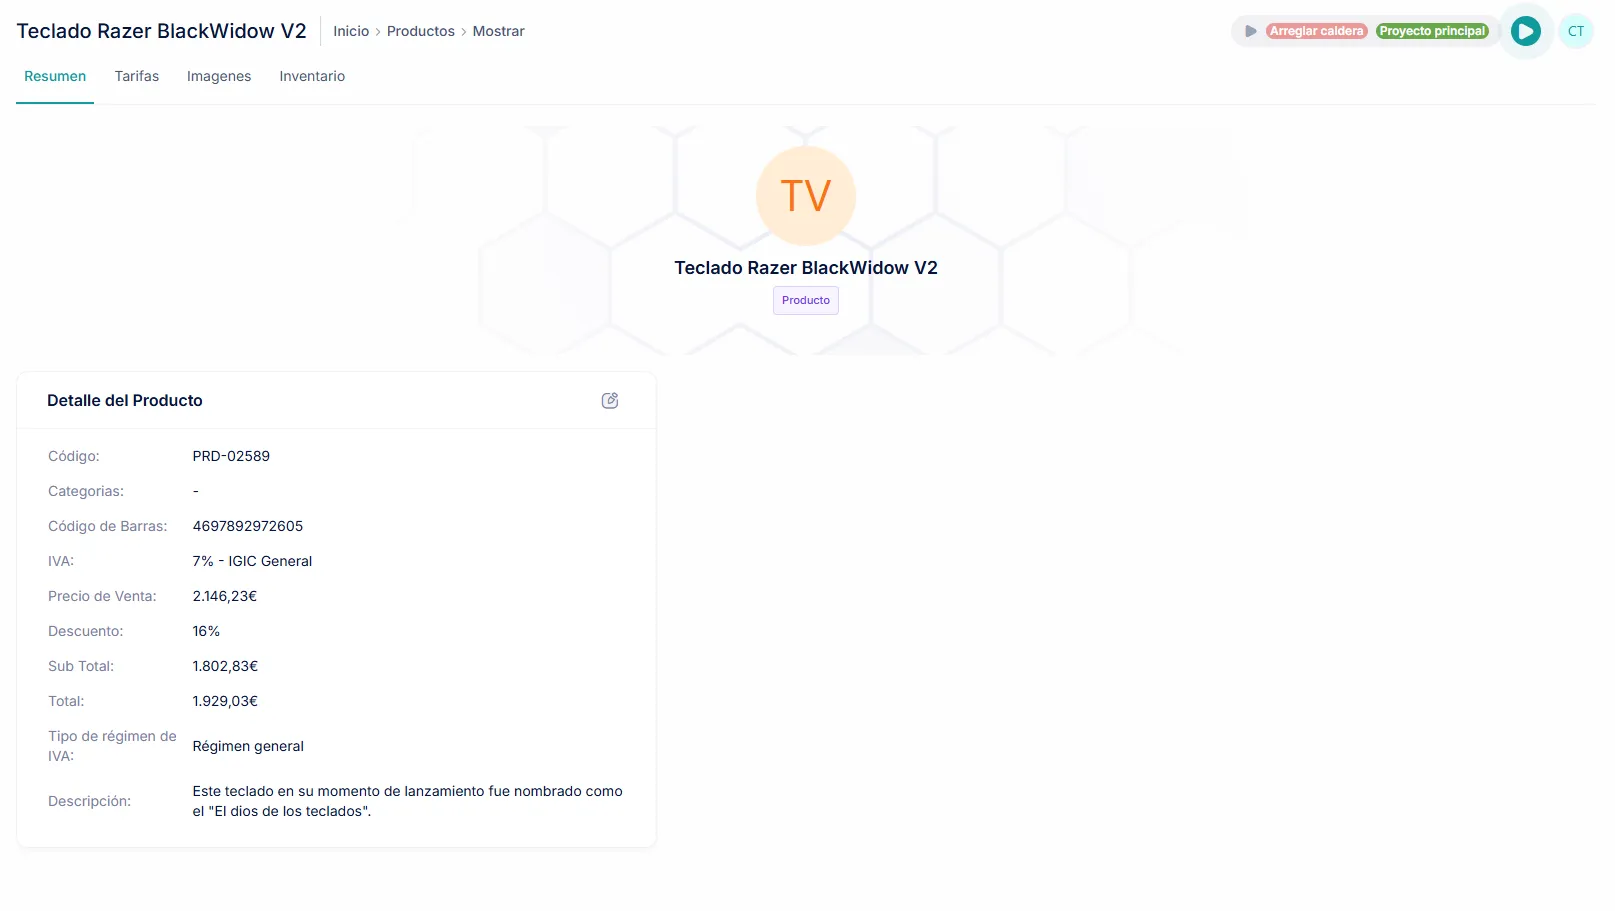Click the product code PRD-02589

click(x=231, y=456)
